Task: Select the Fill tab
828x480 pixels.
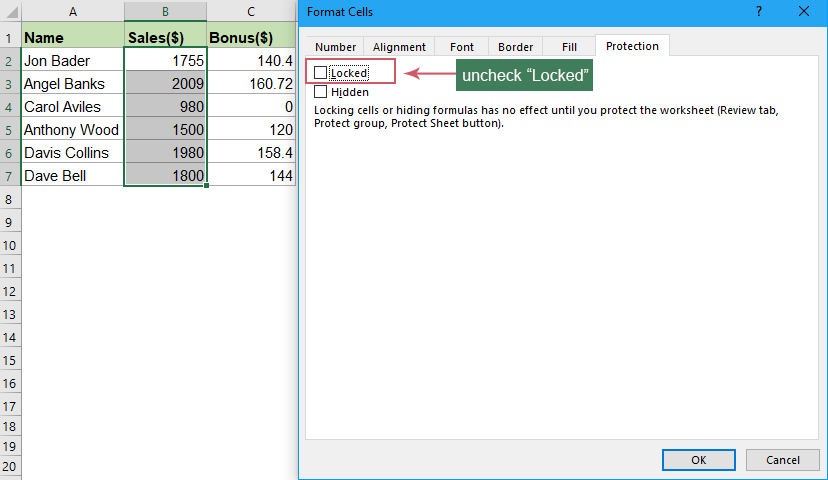Action: pyautogui.click(x=569, y=47)
